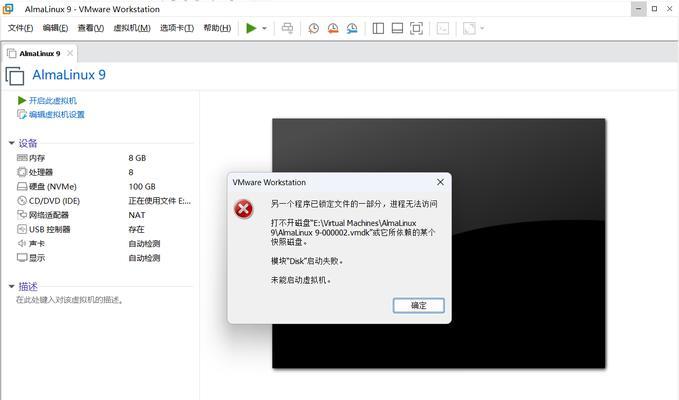Viewport: 679px width, 400px height.
Task: Open the 查看(V) menu
Action: click(x=91, y=28)
